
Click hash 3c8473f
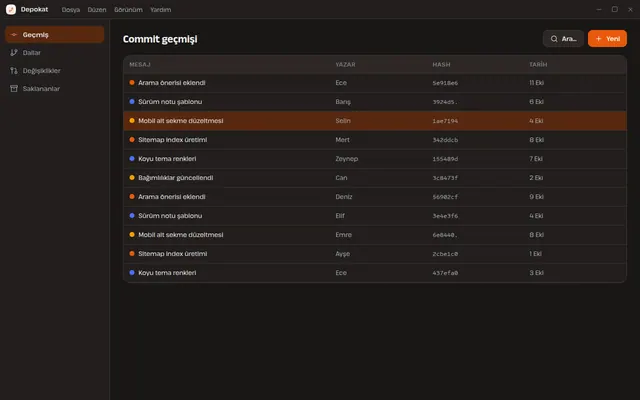click(x=445, y=178)
